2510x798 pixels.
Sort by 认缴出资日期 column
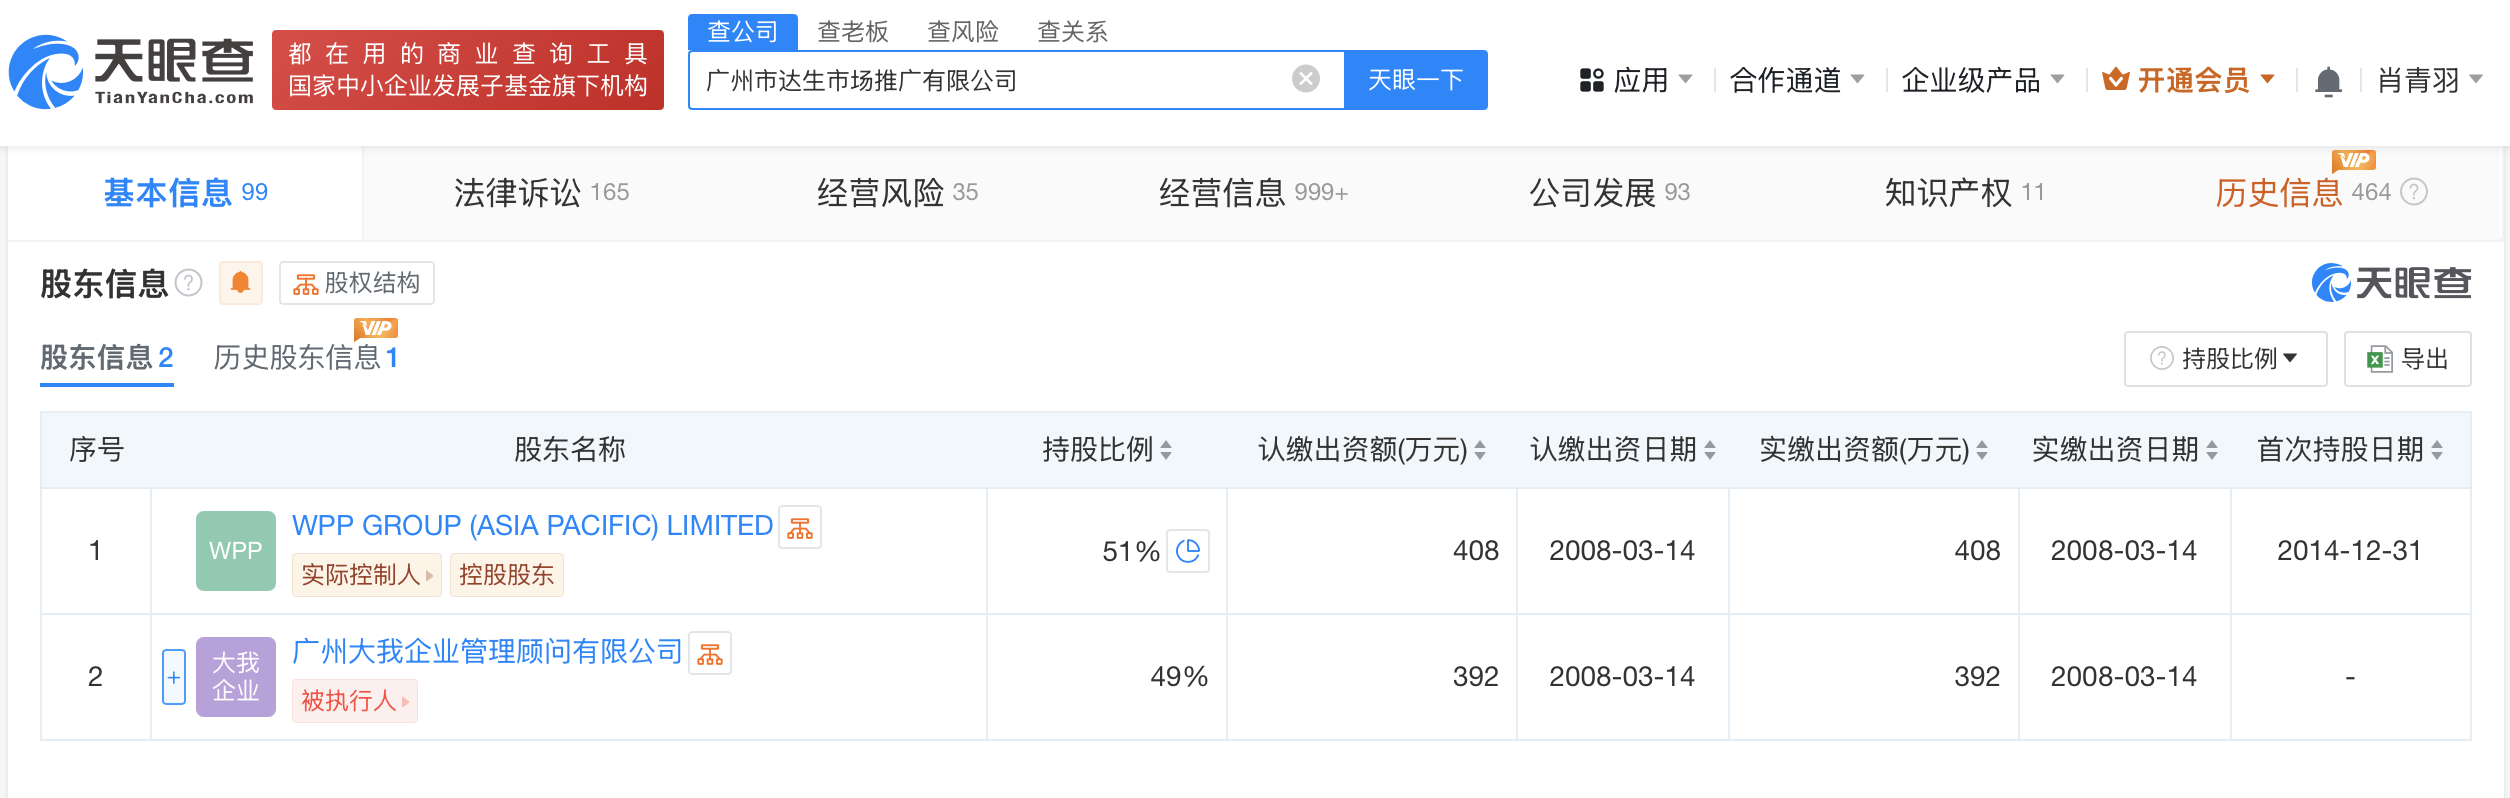[x=1710, y=451]
